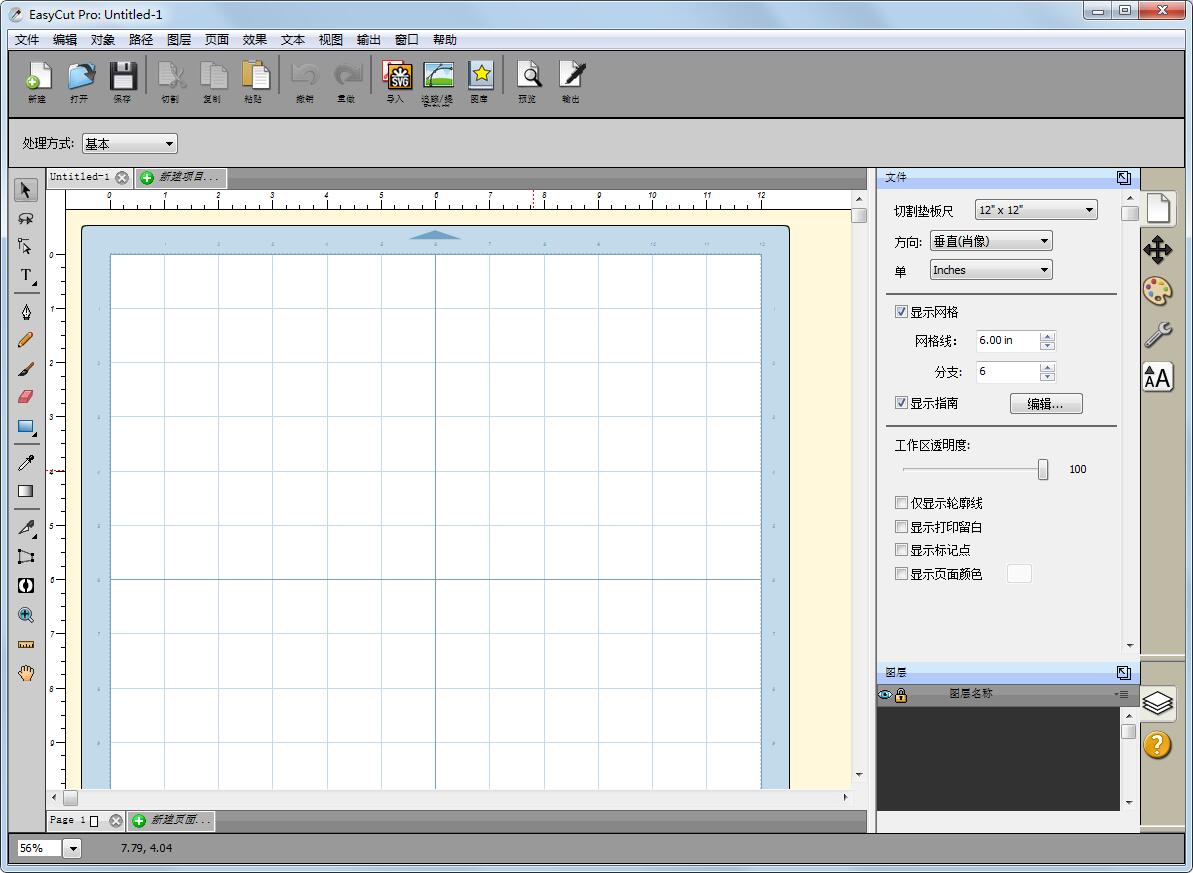Click the 新建项目 tab
This screenshot has height=873, width=1193.
[181, 177]
